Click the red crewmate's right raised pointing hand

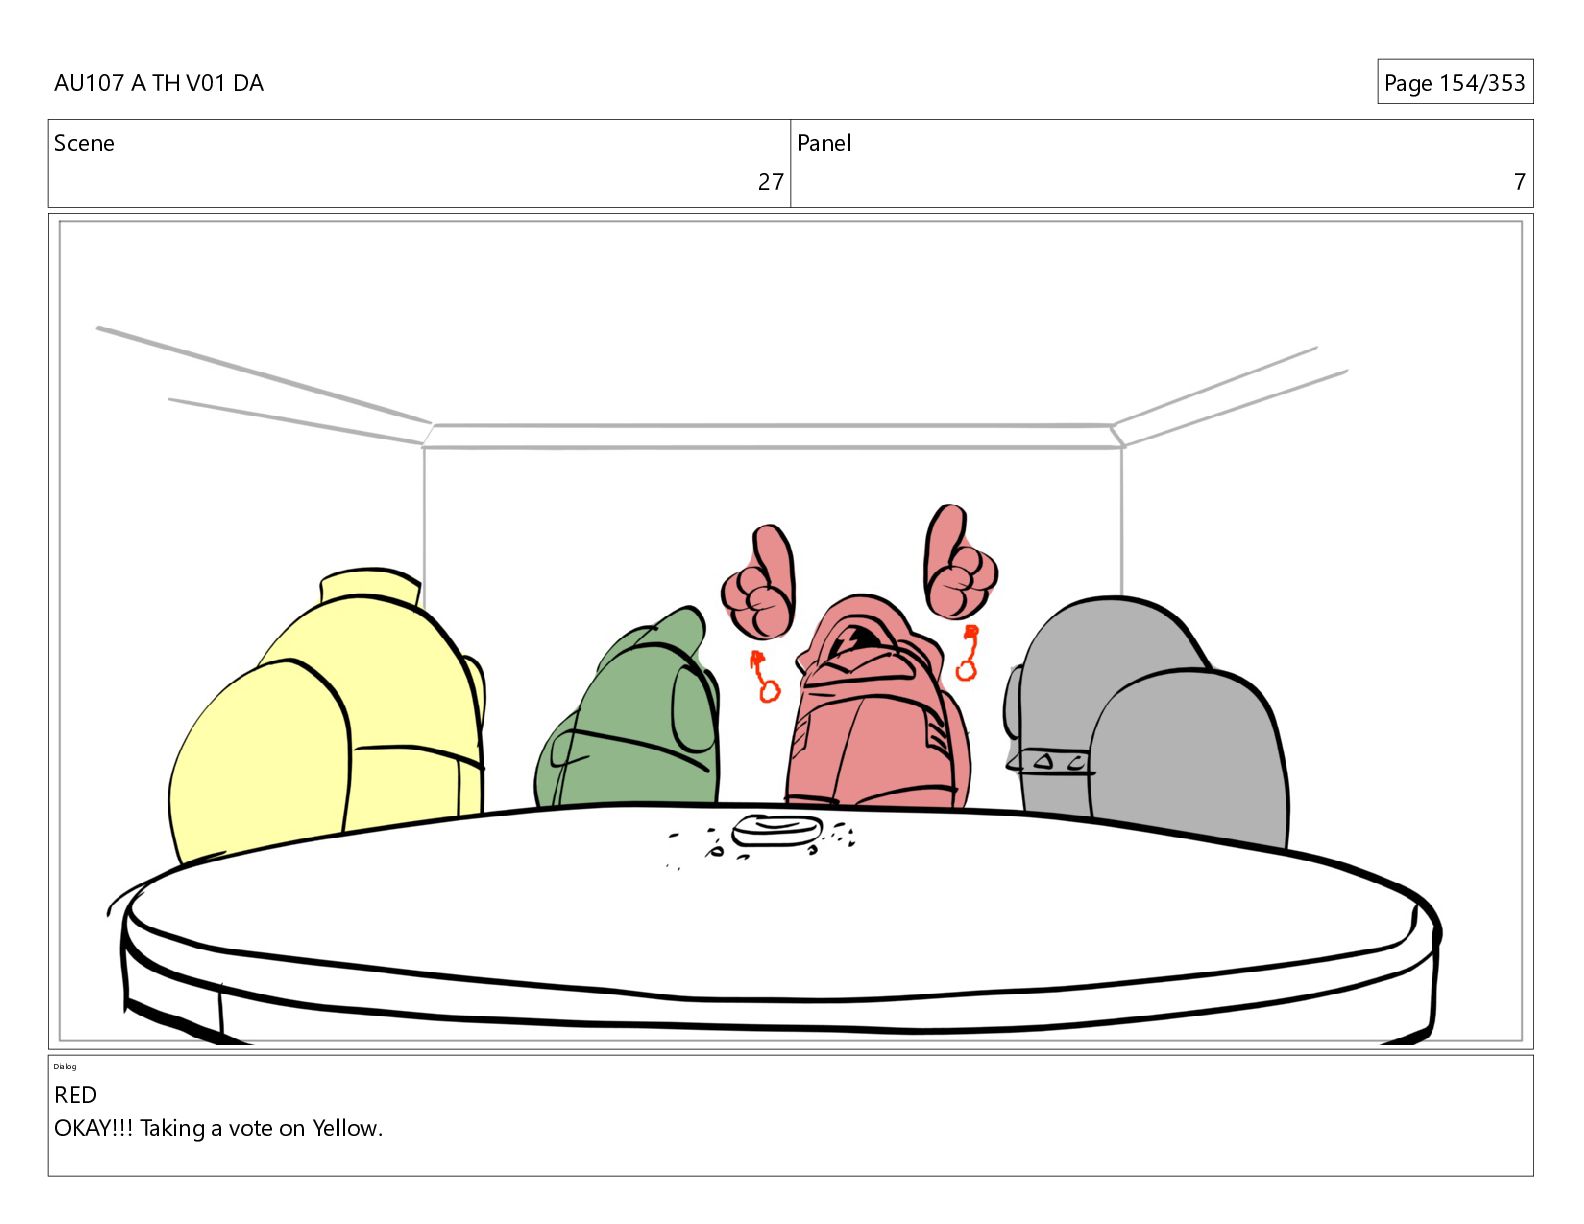click(x=960, y=562)
